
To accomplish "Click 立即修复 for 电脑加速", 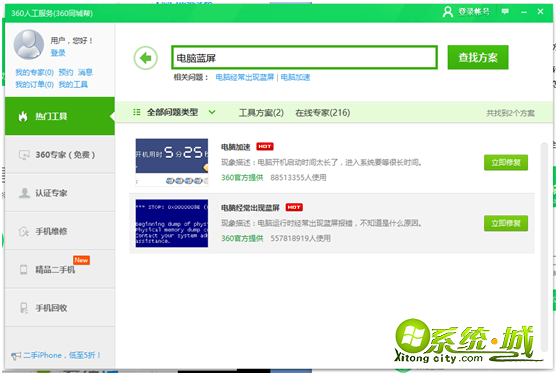I will (506, 163).
